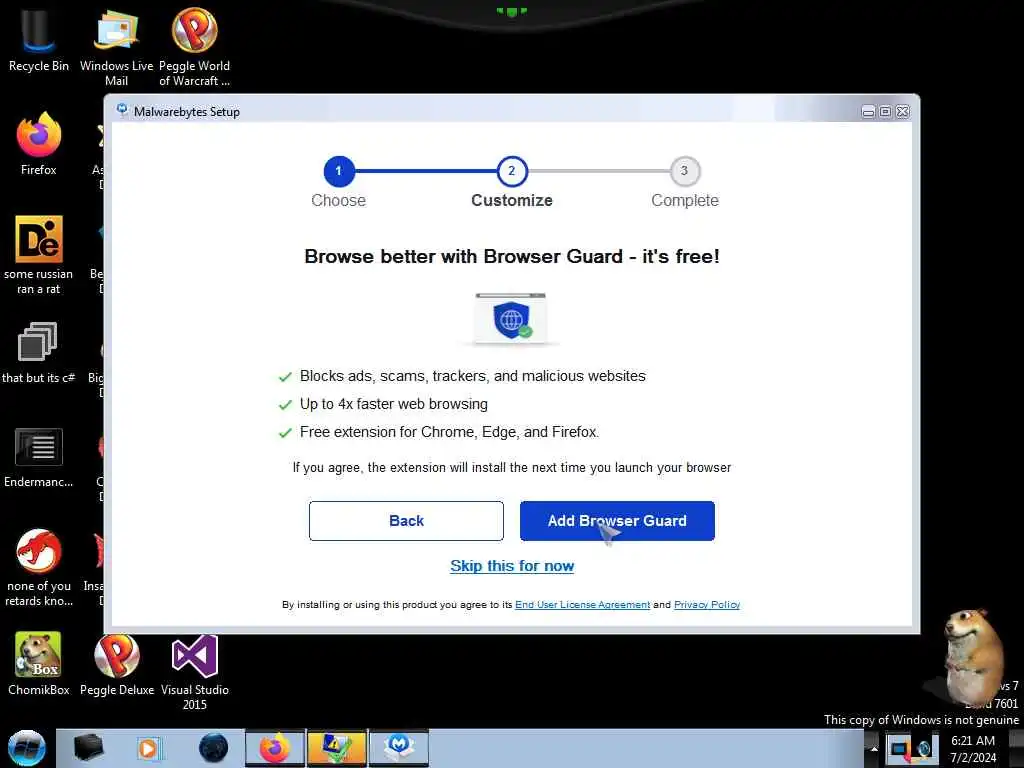The image size is (1024, 768).
Task: Select the 'some russian ran a rat' icon
Action: click(x=39, y=255)
